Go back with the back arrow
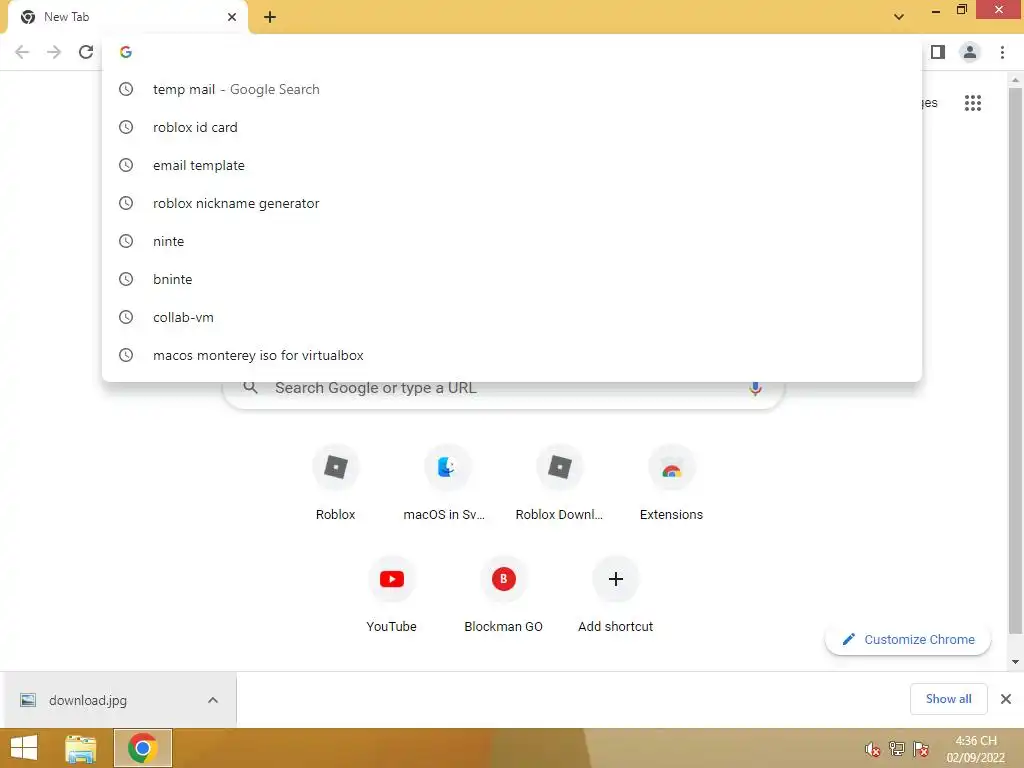The height and width of the screenshot is (768, 1024). click(x=22, y=52)
